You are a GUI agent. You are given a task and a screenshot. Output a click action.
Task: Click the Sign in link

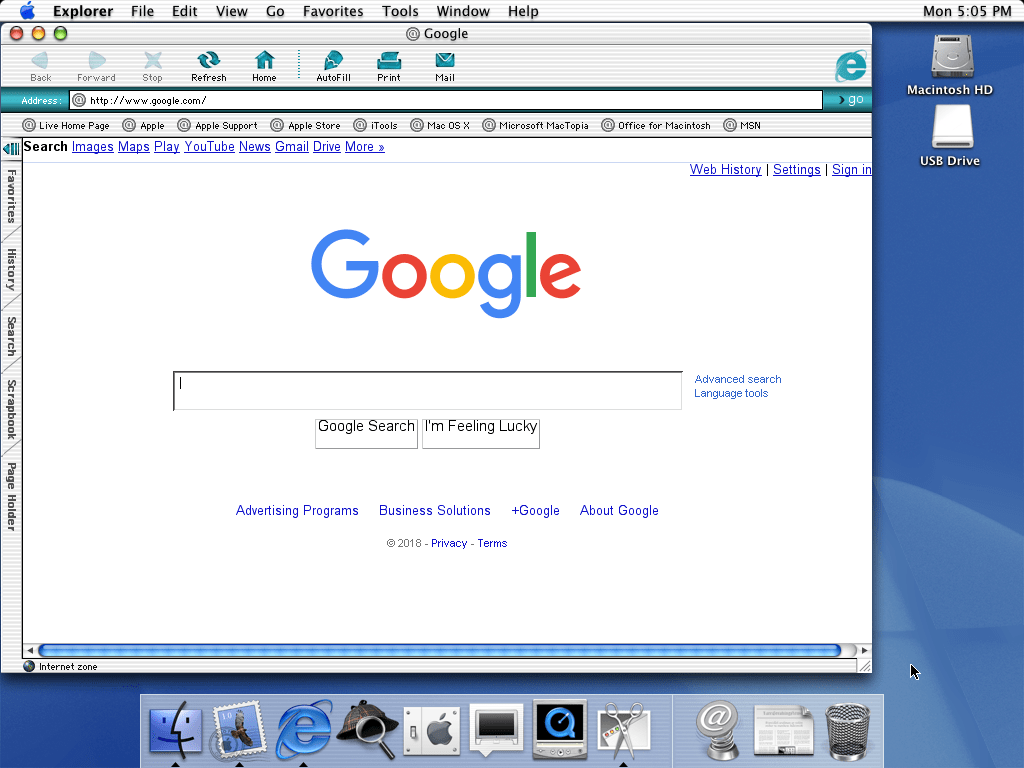pyautogui.click(x=852, y=170)
